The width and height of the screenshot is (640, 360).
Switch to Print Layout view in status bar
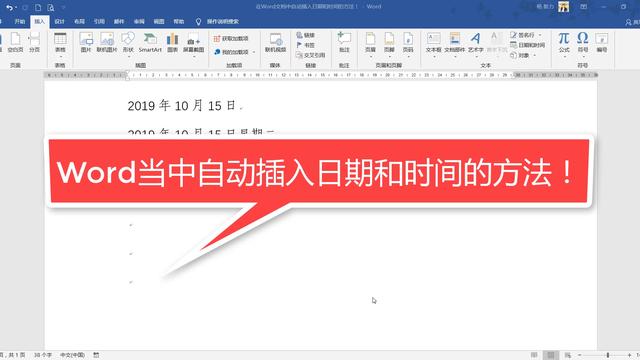coord(551,355)
